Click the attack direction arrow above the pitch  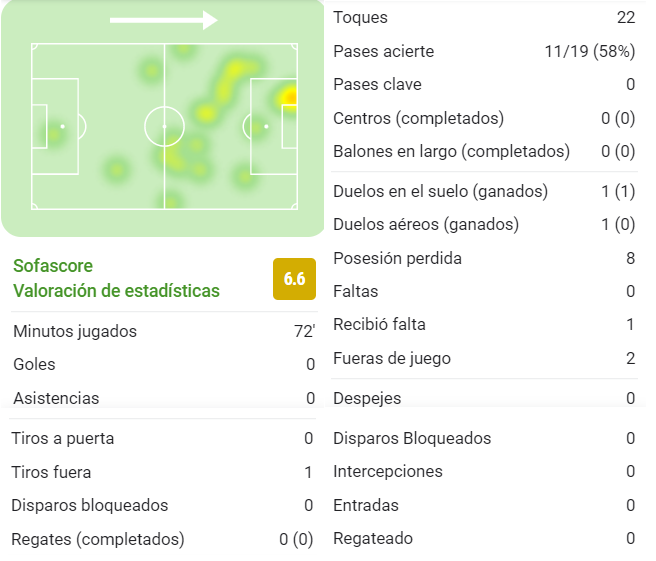tap(164, 20)
